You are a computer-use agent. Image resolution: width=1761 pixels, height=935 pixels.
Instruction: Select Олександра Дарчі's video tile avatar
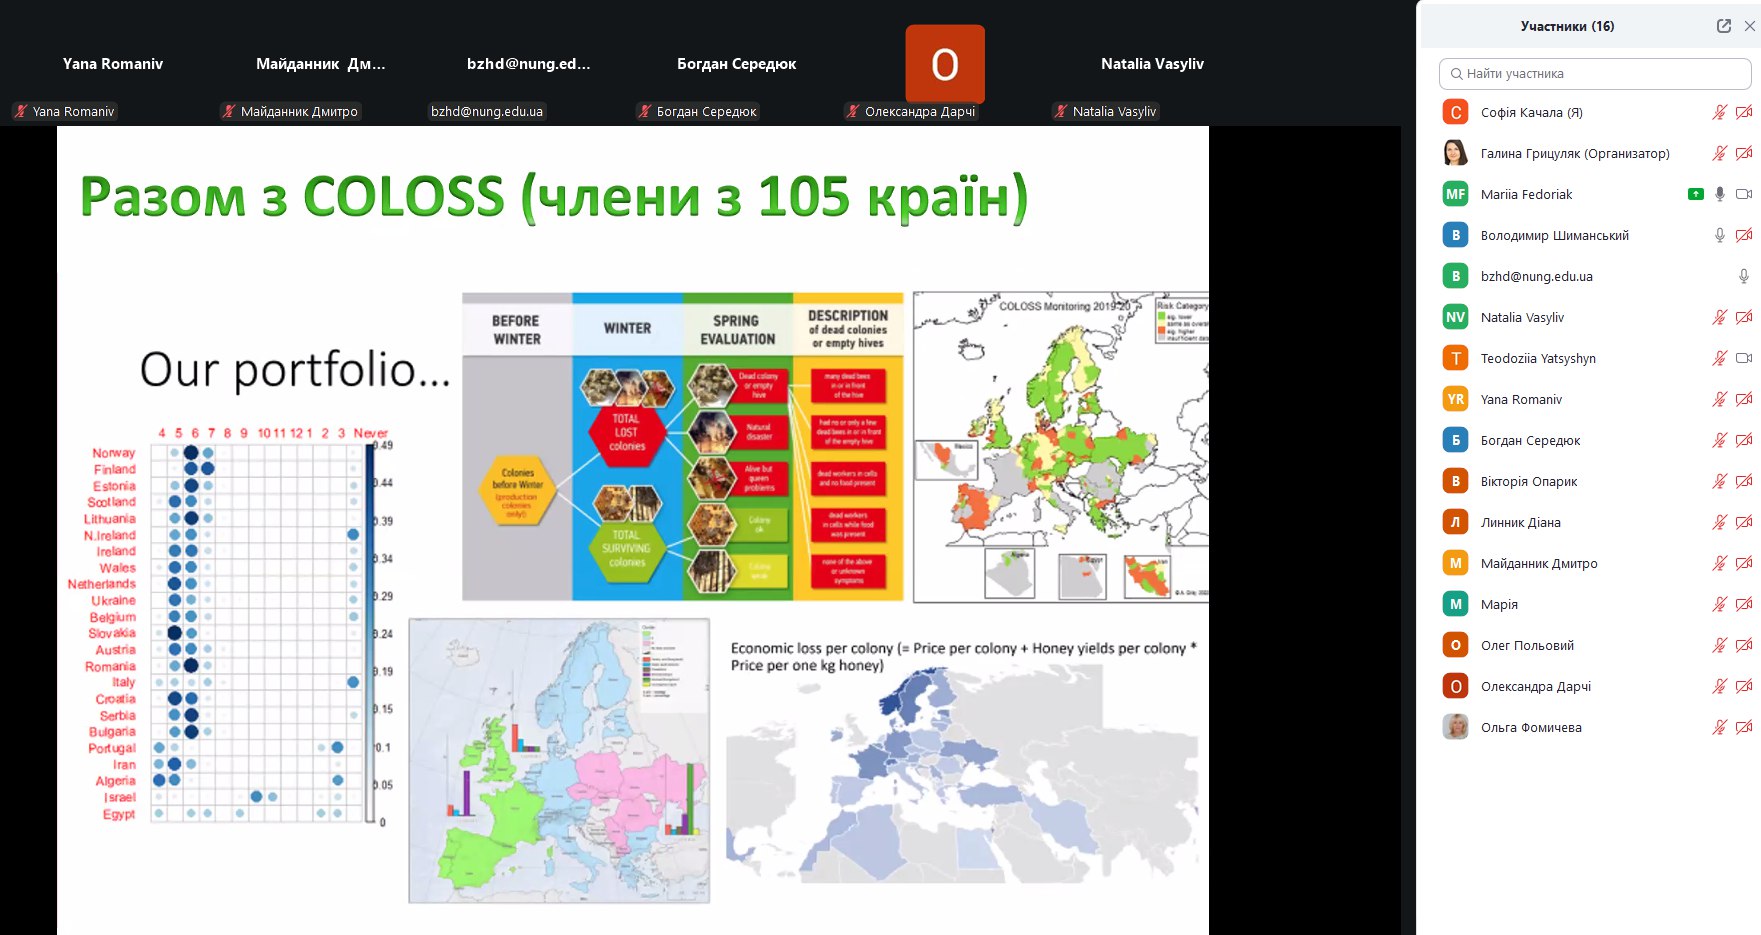(x=944, y=64)
